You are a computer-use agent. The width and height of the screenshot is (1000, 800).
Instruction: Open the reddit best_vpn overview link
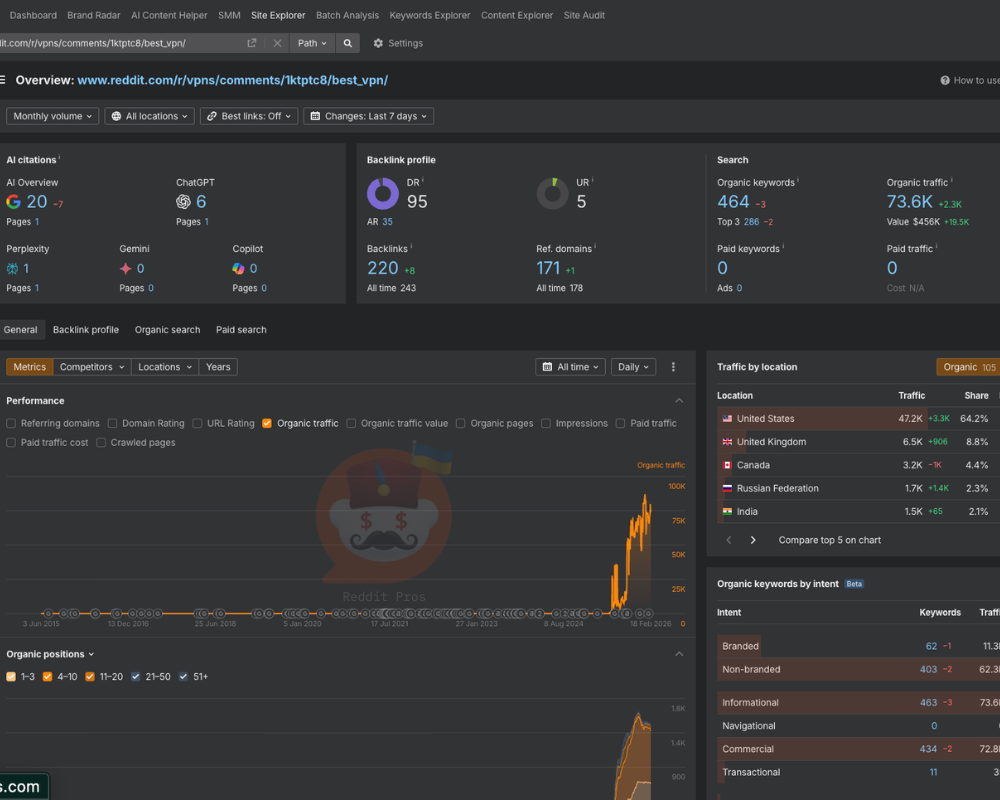point(233,80)
